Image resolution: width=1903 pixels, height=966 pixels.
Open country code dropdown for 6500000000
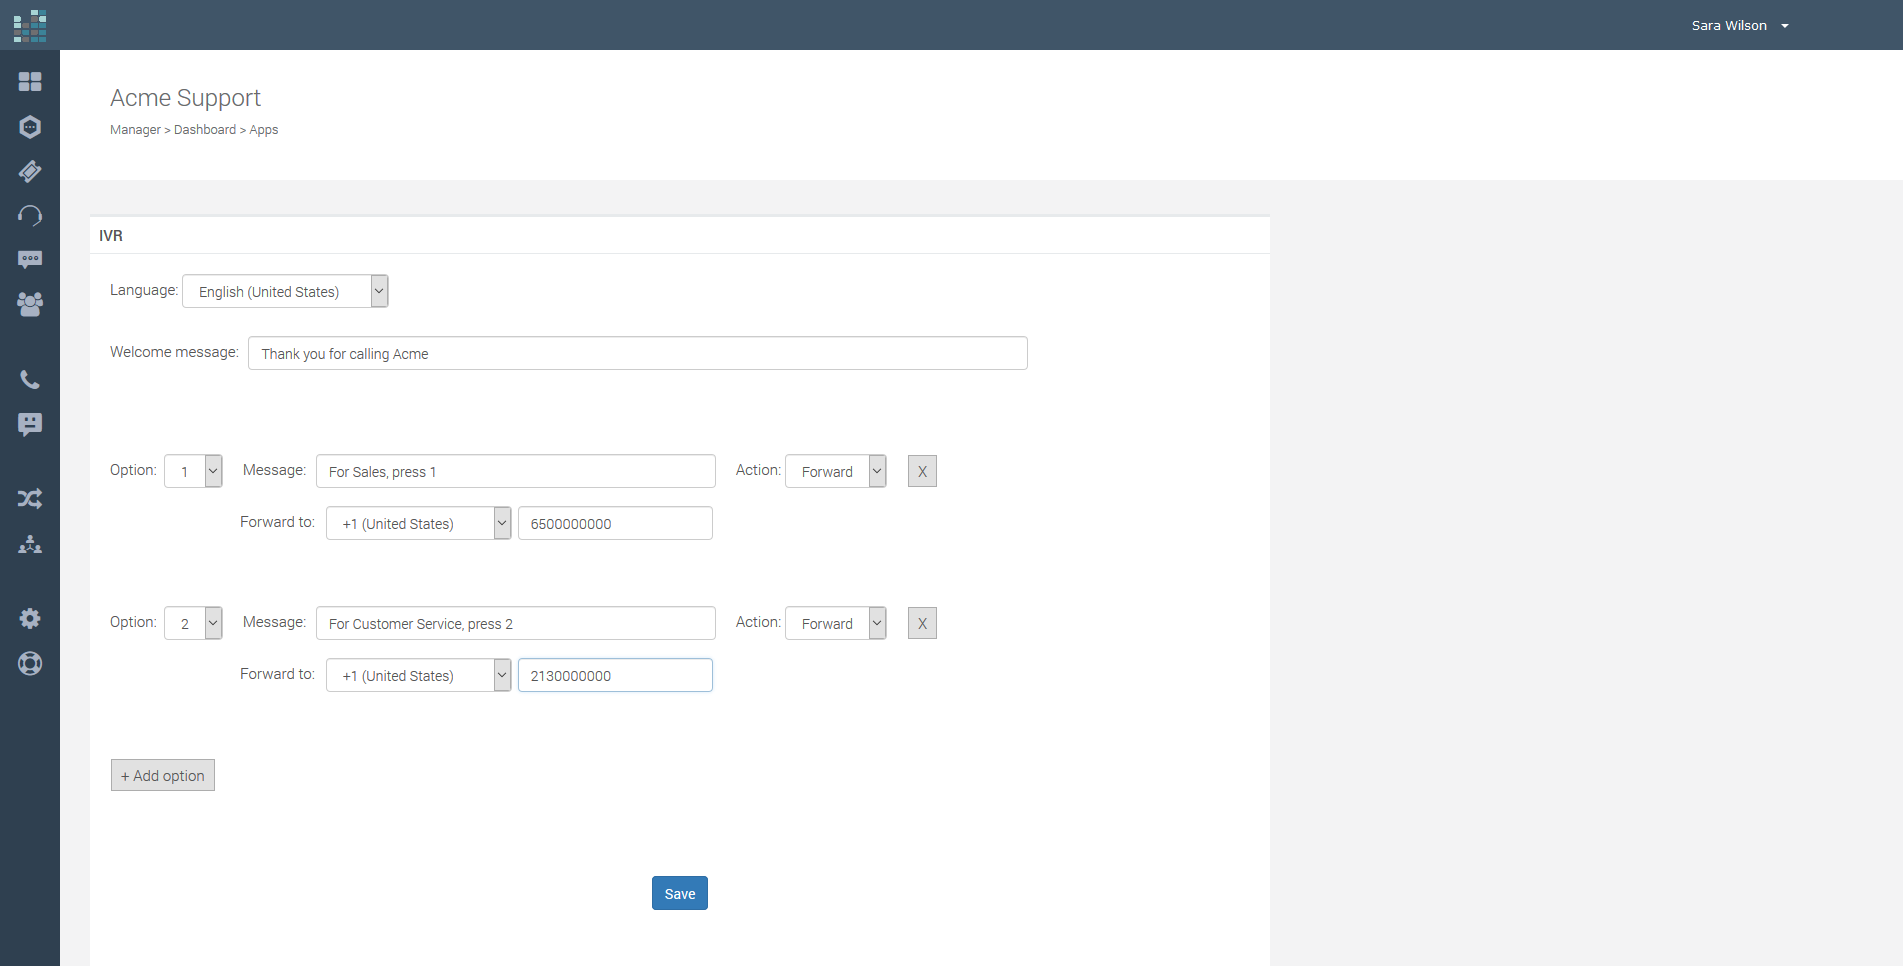pyautogui.click(x=419, y=523)
